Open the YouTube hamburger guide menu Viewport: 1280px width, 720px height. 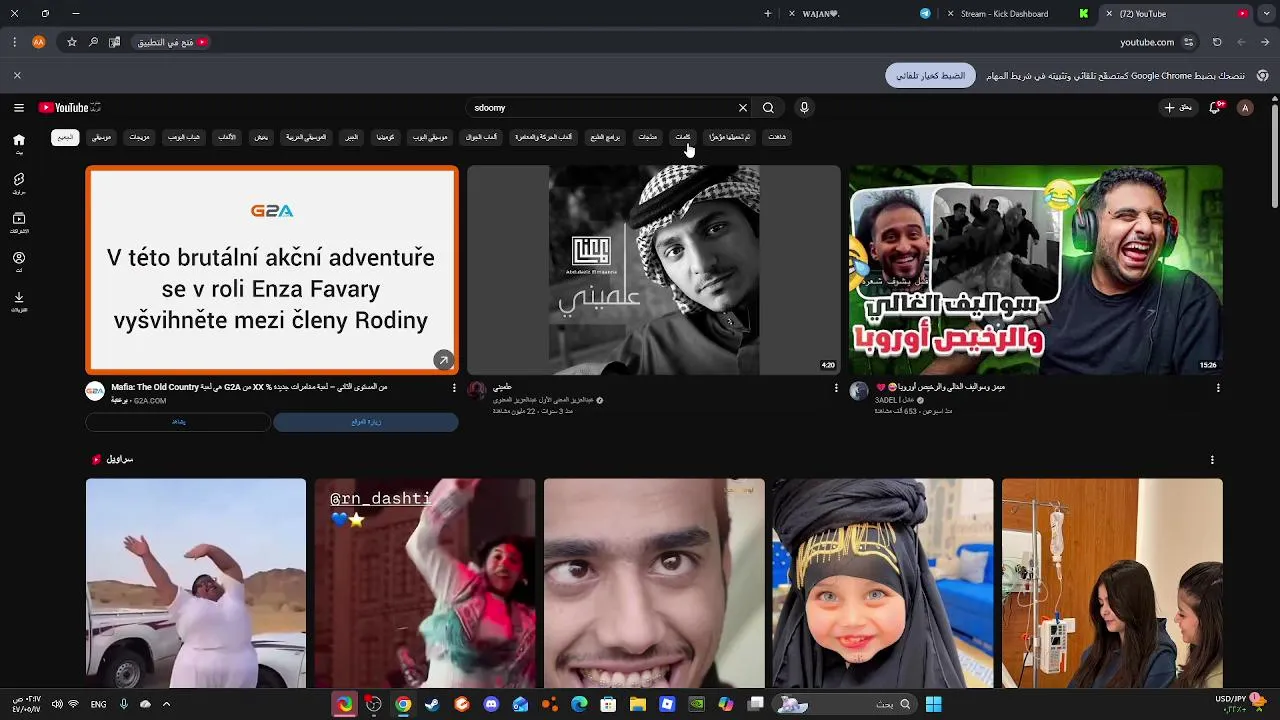[18, 108]
